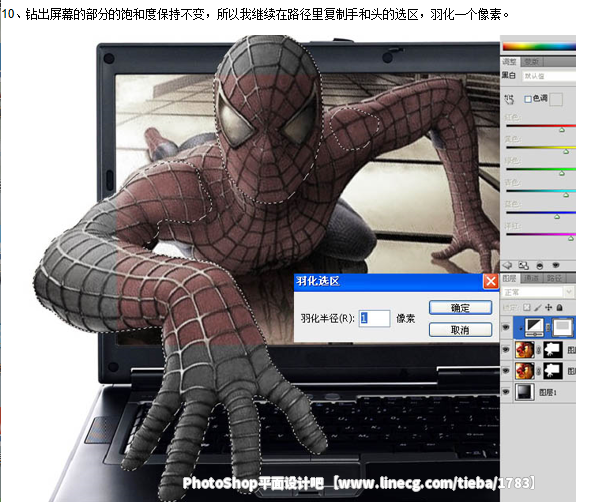Toggle eye icon of 图层1
This screenshot has height=502, width=591.
click(506, 392)
